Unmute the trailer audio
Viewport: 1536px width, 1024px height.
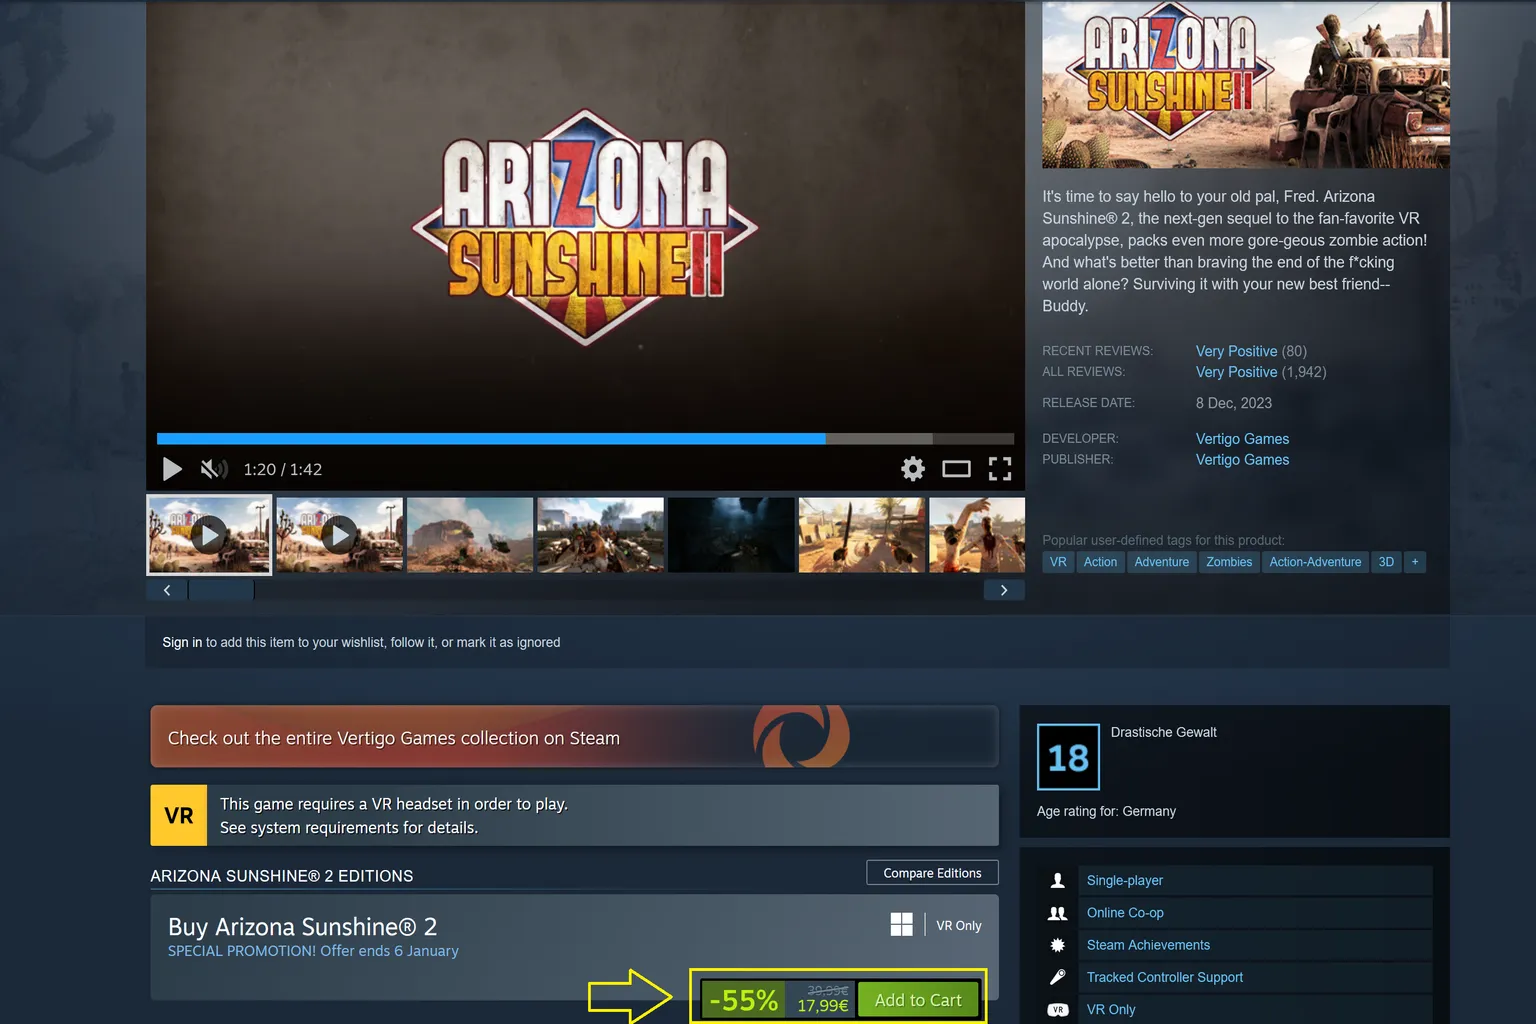click(213, 469)
